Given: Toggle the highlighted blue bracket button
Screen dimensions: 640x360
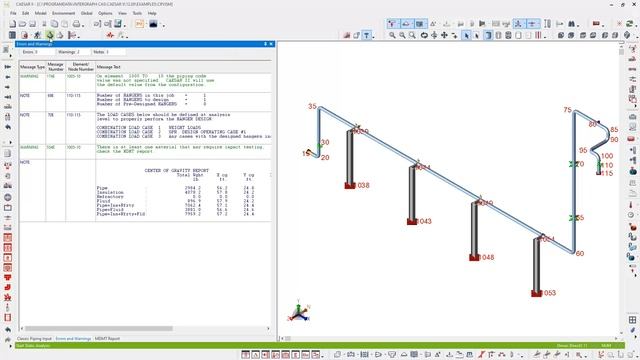Looking at the screenshot, I should click(488, 36).
